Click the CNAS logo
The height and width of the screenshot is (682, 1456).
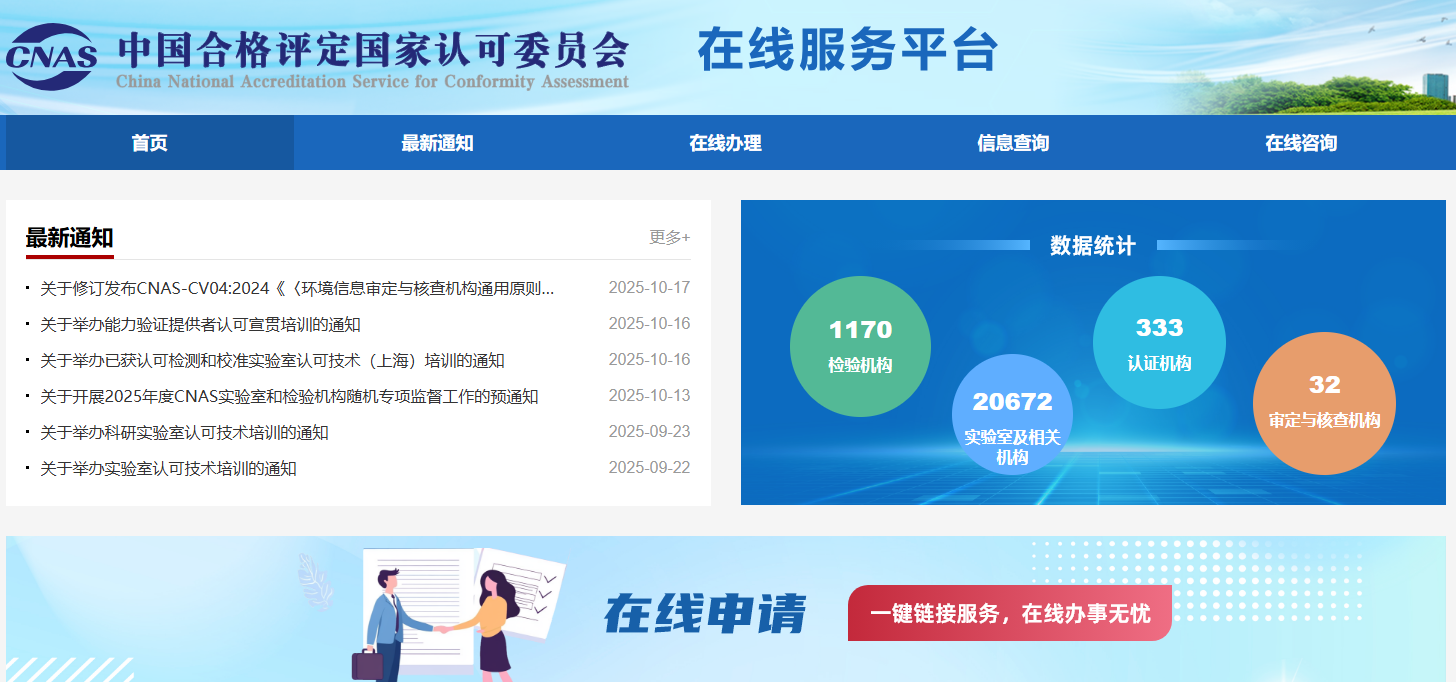click(x=55, y=51)
